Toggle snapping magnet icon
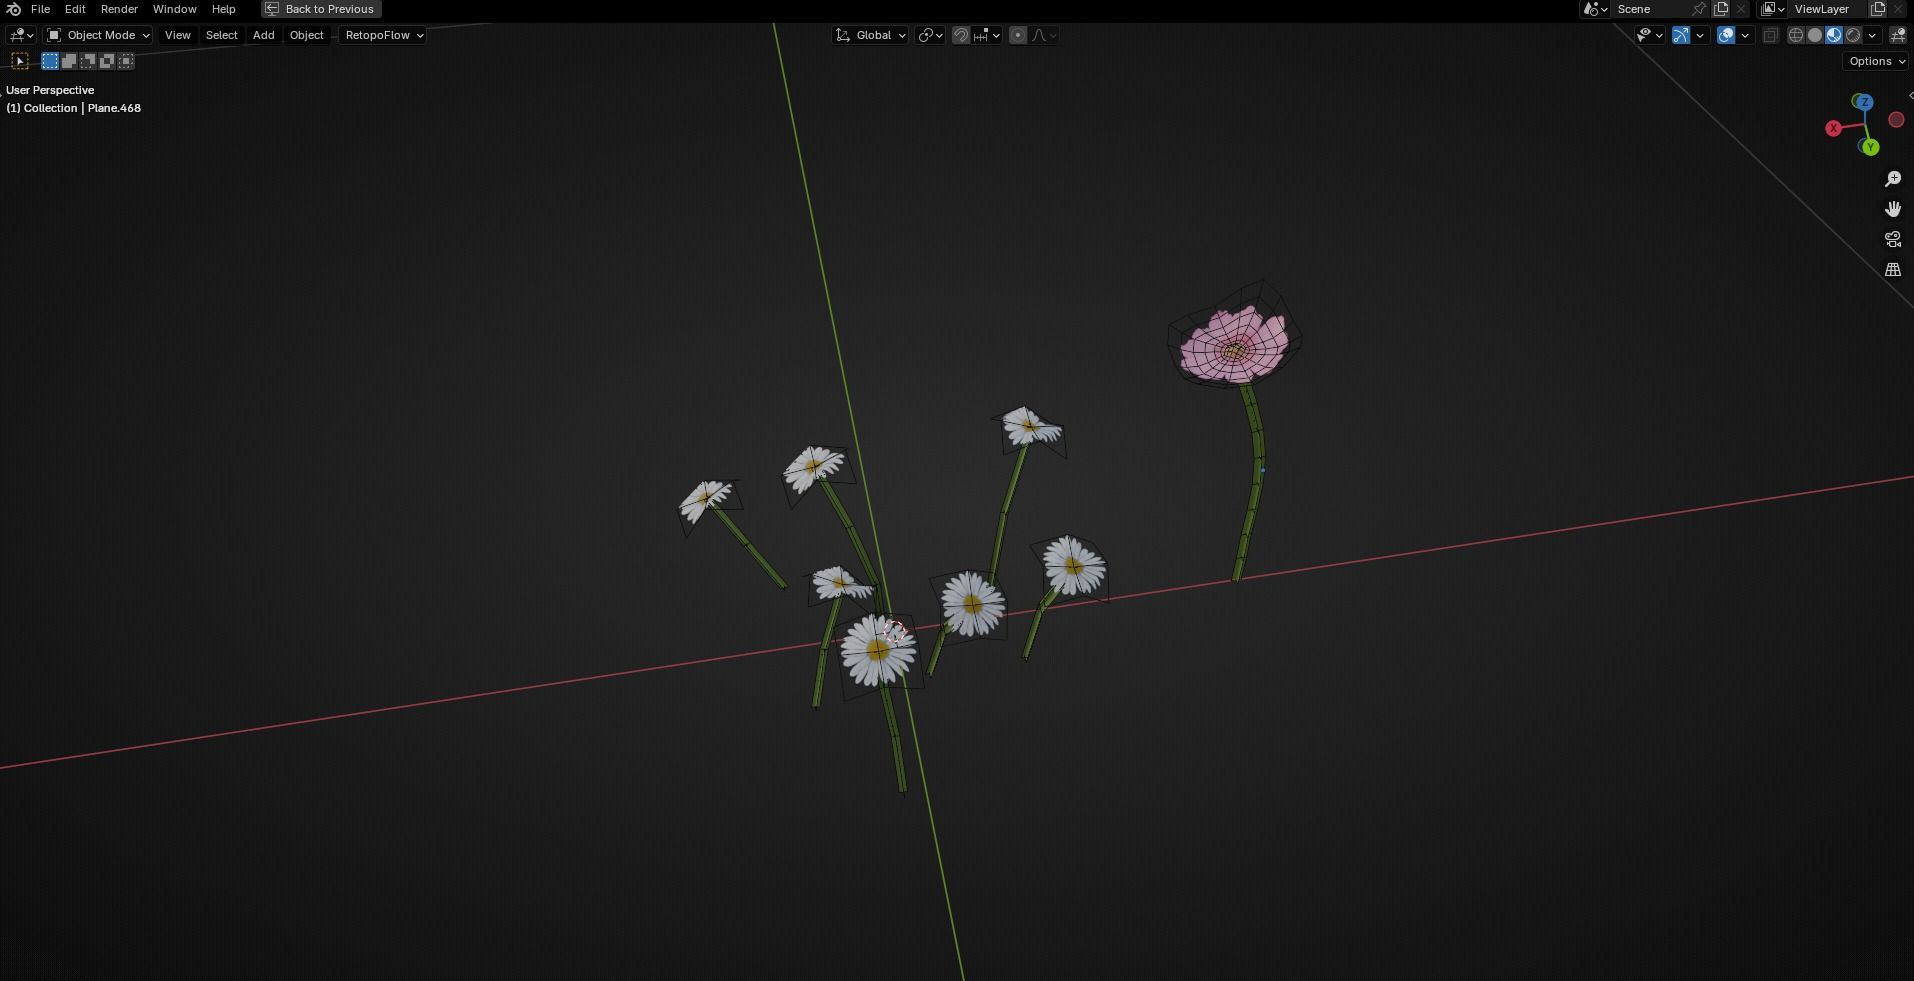Screen dimensions: 1914x981 [x=959, y=35]
